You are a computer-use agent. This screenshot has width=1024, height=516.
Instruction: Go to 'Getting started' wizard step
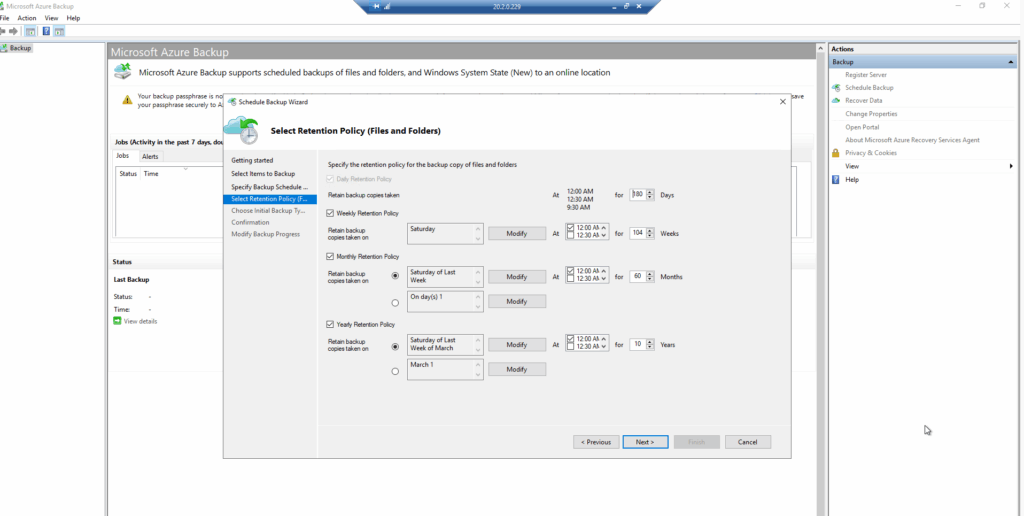tap(252, 161)
